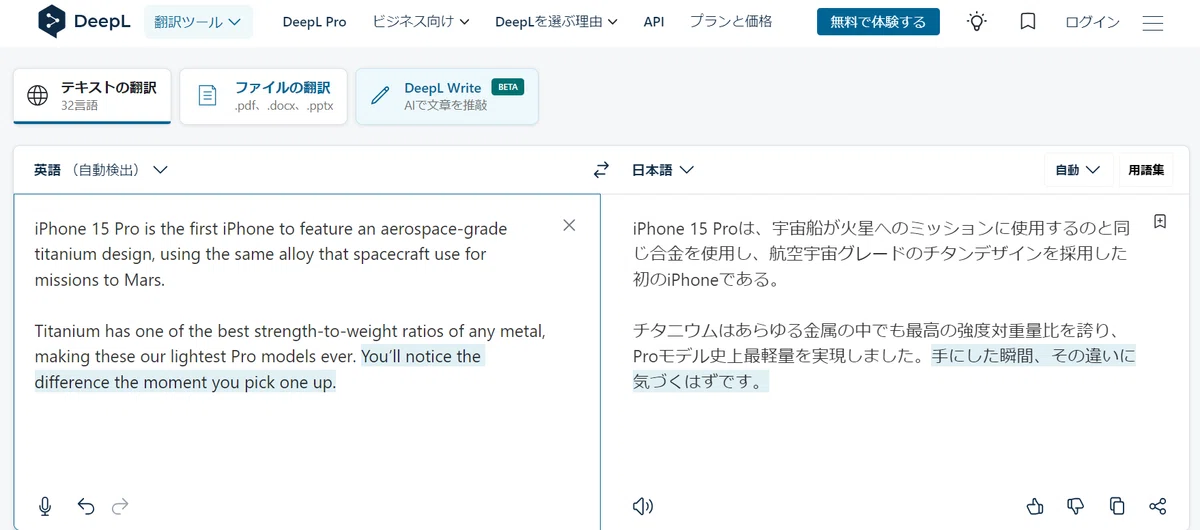Clear the source text with the X

[x=570, y=225]
